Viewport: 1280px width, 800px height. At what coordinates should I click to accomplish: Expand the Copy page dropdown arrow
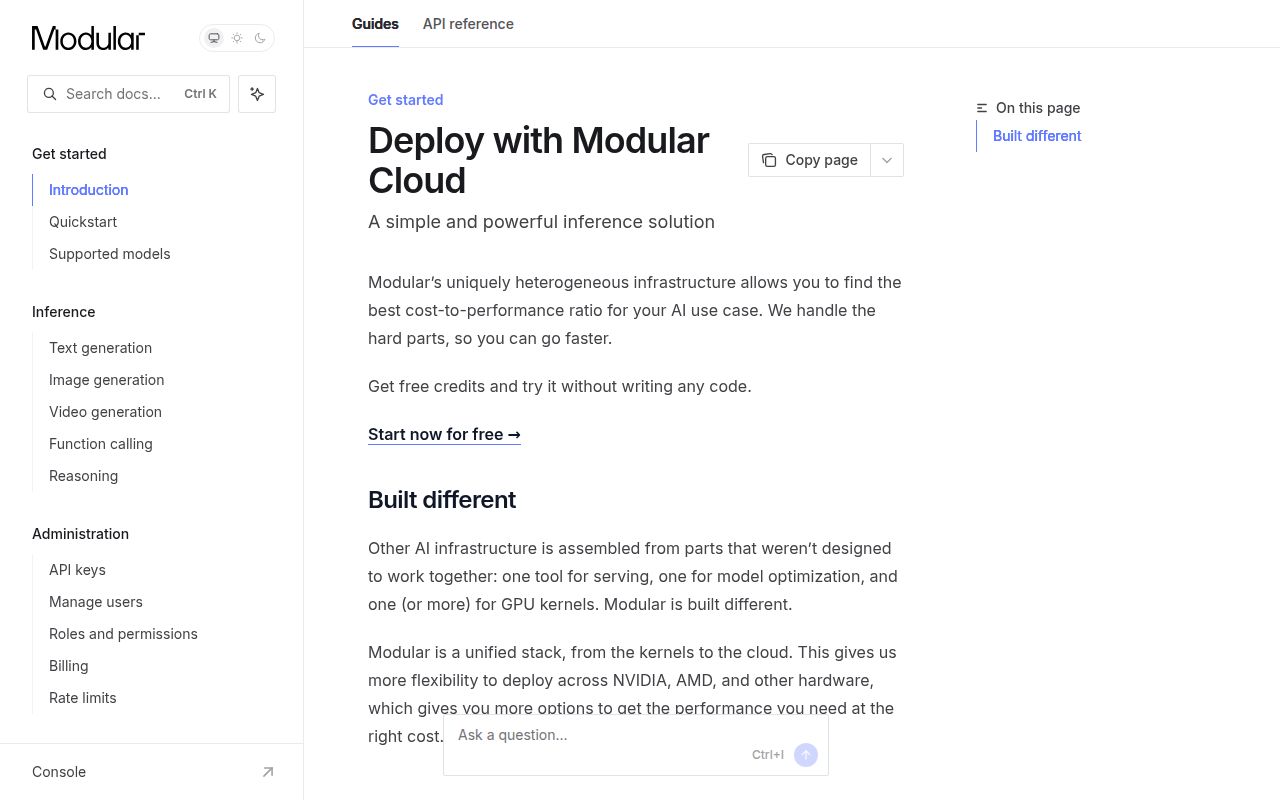coord(887,160)
